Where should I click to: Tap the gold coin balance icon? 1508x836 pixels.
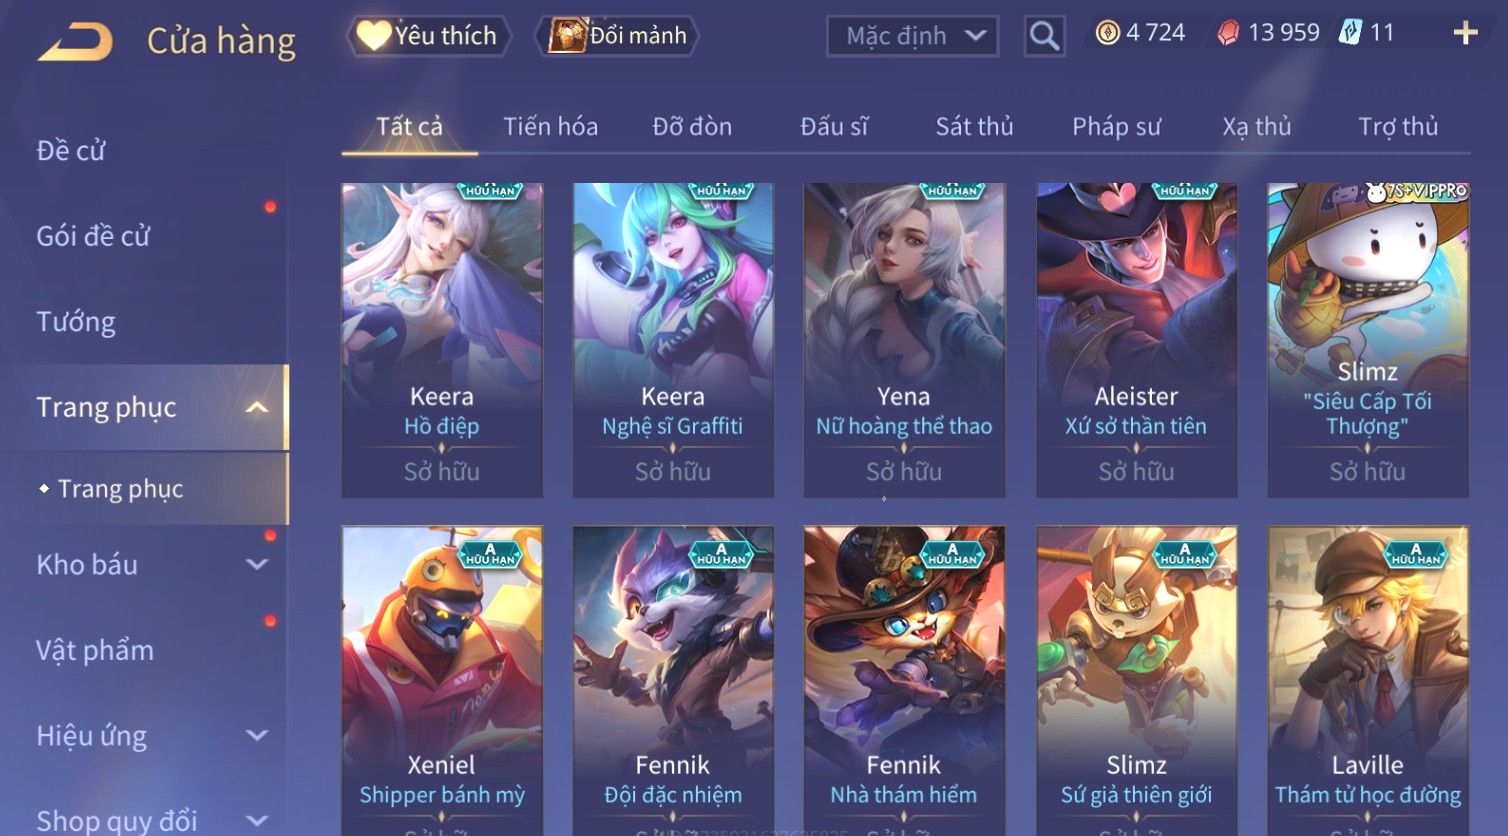pyautogui.click(x=1107, y=33)
